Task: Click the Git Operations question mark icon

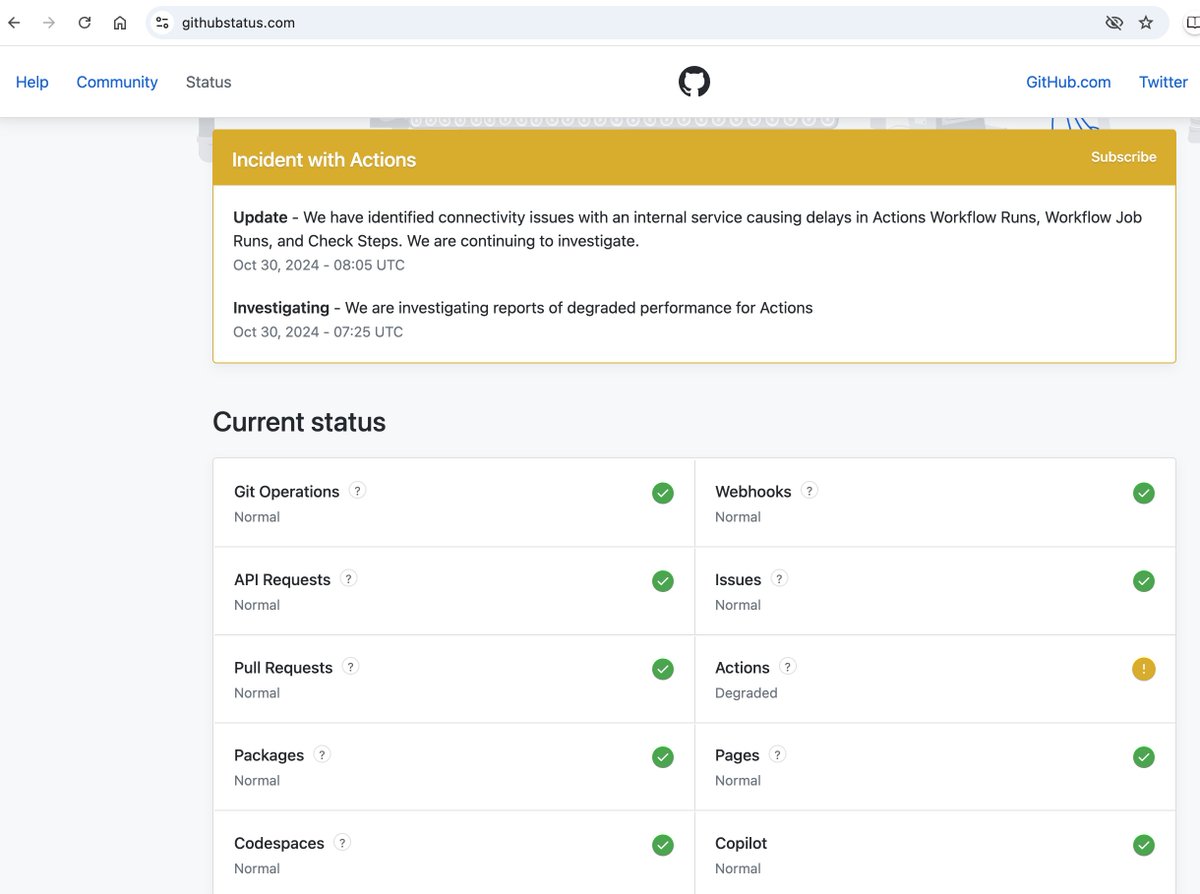Action: (x=357, y=490)
